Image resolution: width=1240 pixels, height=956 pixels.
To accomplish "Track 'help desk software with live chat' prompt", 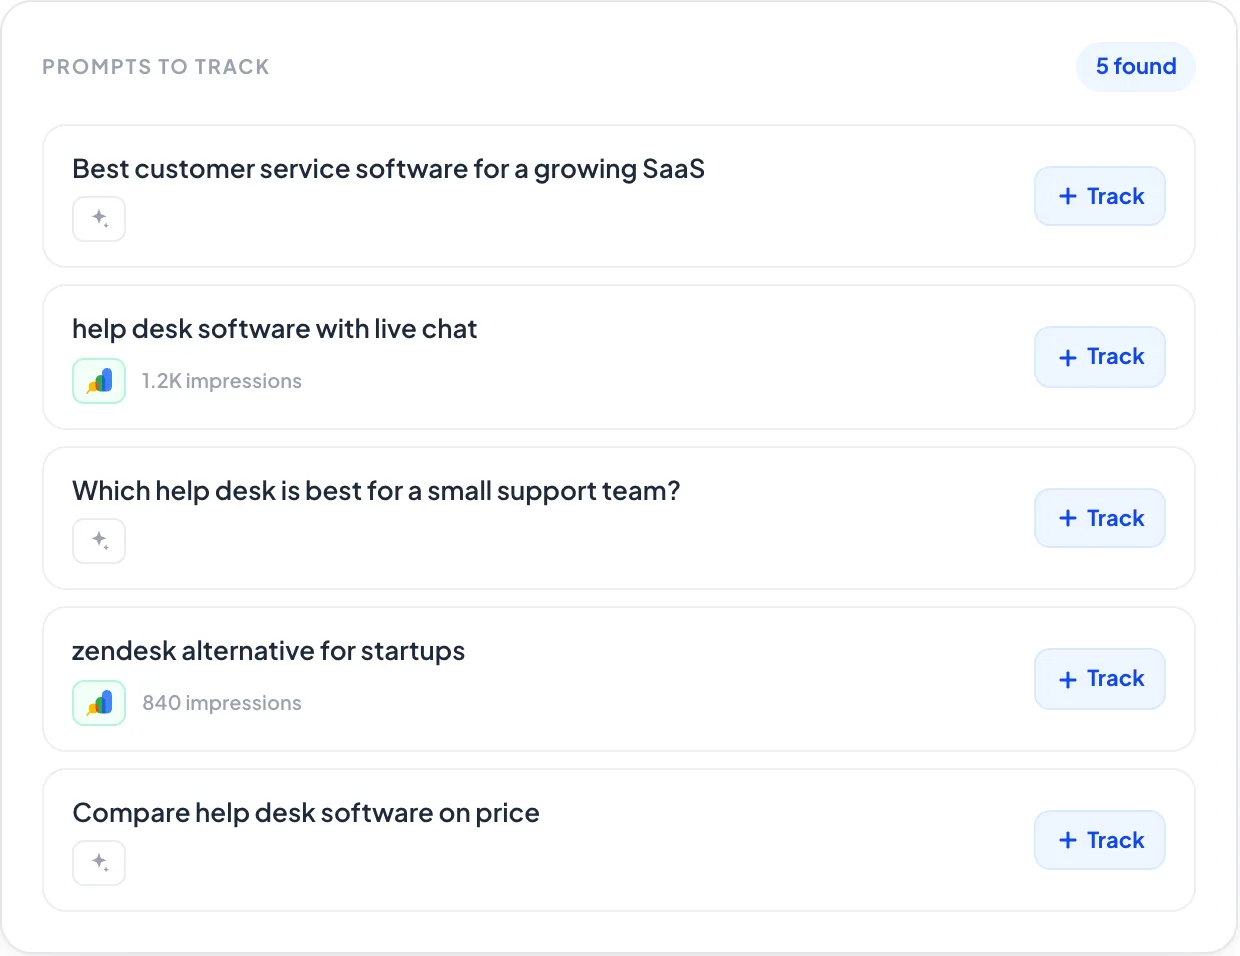I will 1100,357.
